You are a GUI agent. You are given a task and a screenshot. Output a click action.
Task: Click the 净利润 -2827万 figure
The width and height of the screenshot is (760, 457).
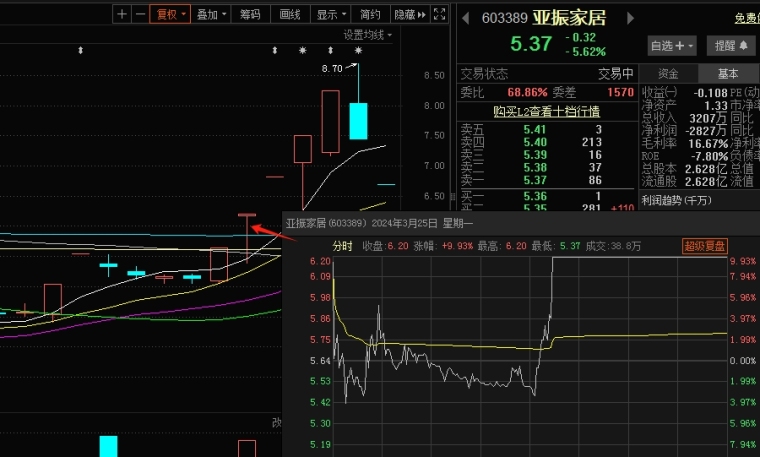coord(706,131)
